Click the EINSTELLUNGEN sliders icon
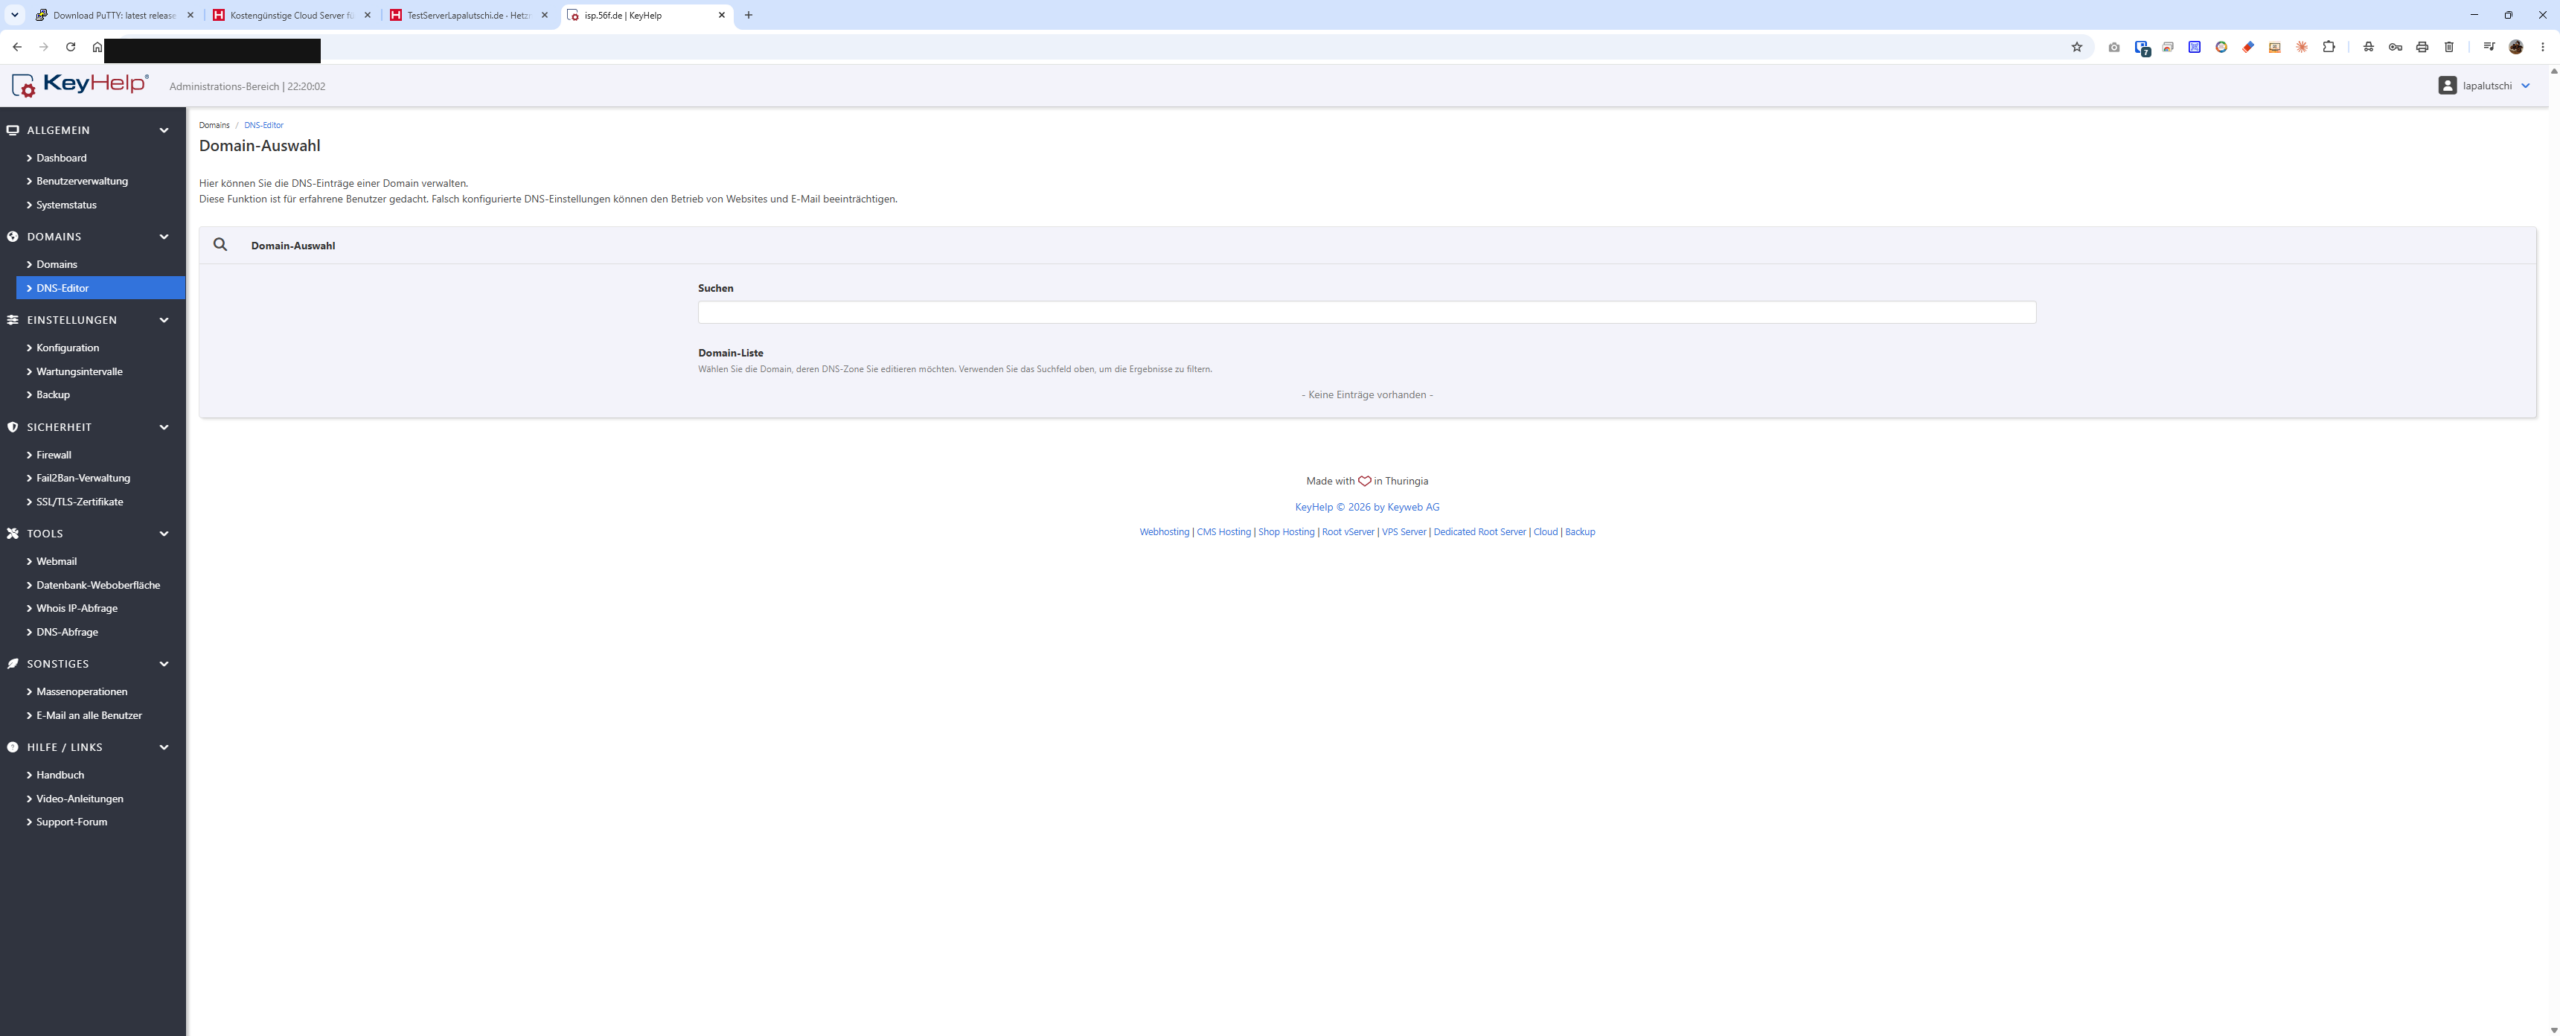The image size is (2560, 1036). click(13, 320)
